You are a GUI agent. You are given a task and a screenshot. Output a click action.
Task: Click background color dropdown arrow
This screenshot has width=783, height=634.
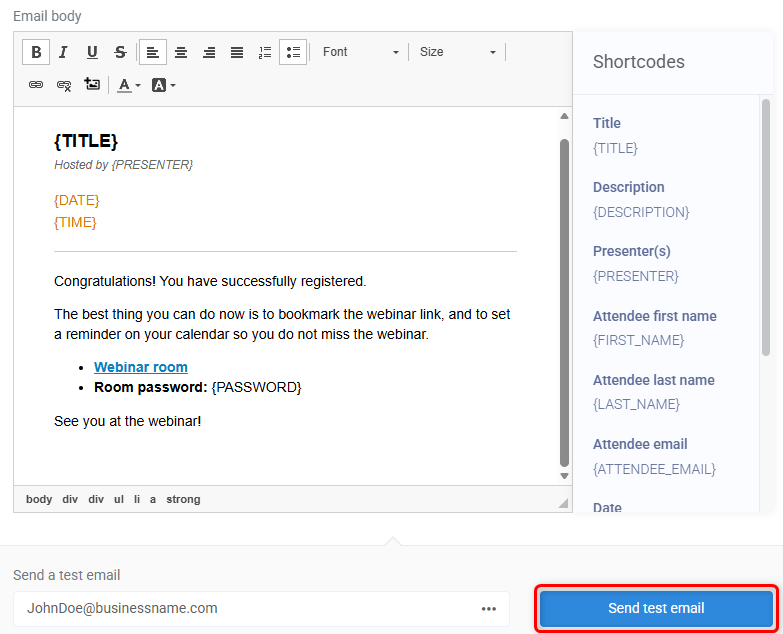pyautogui.click(x=173, y=86)
